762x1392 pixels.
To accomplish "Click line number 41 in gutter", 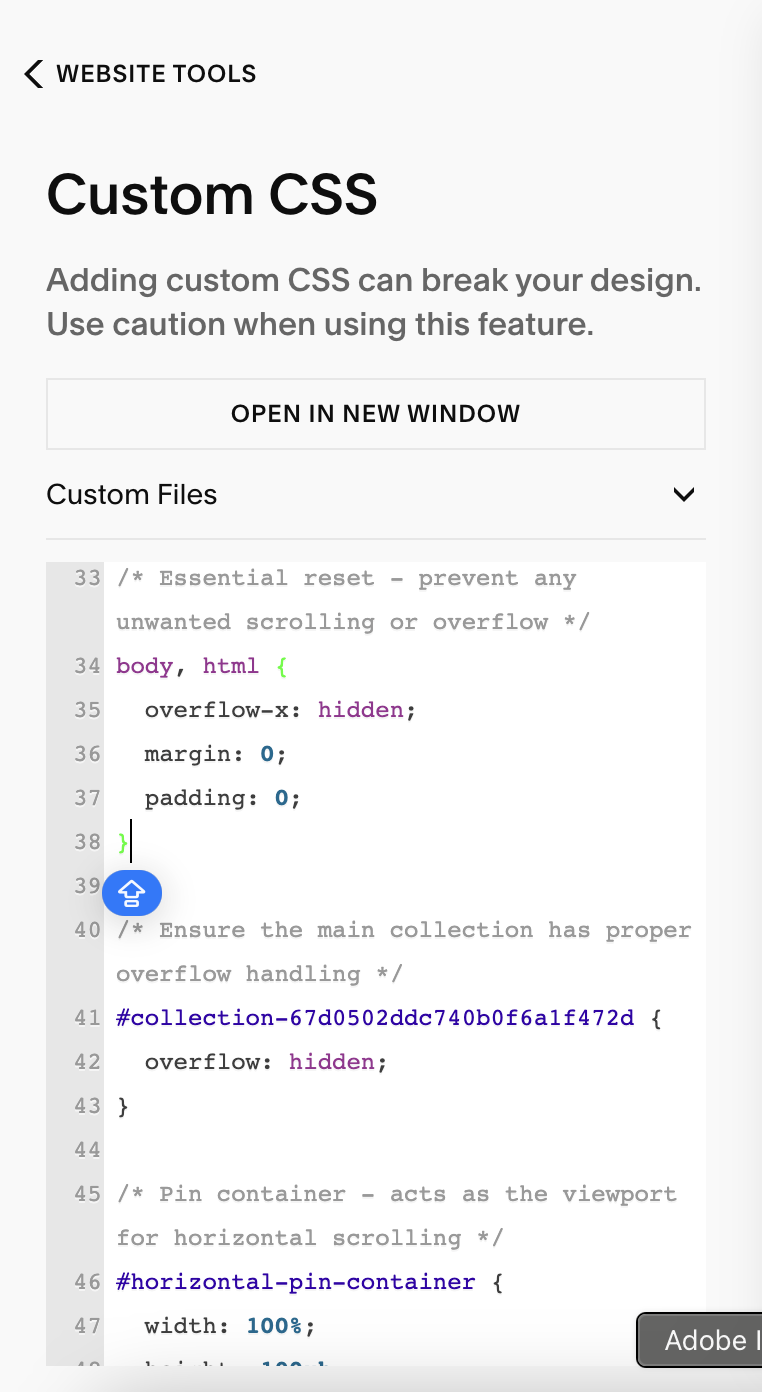I will tap(87, 1018).
